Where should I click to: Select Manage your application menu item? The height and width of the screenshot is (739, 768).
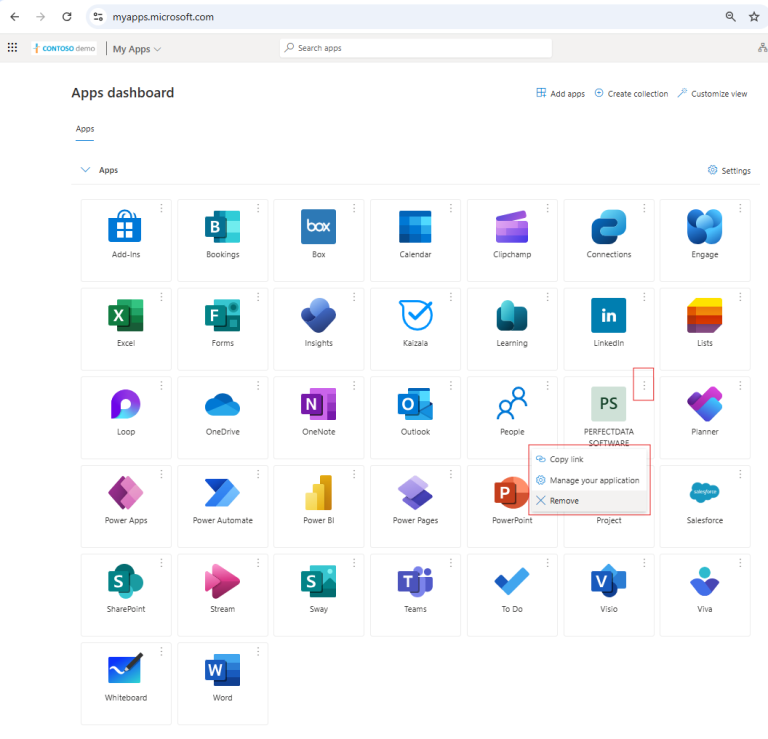(594, 480)
